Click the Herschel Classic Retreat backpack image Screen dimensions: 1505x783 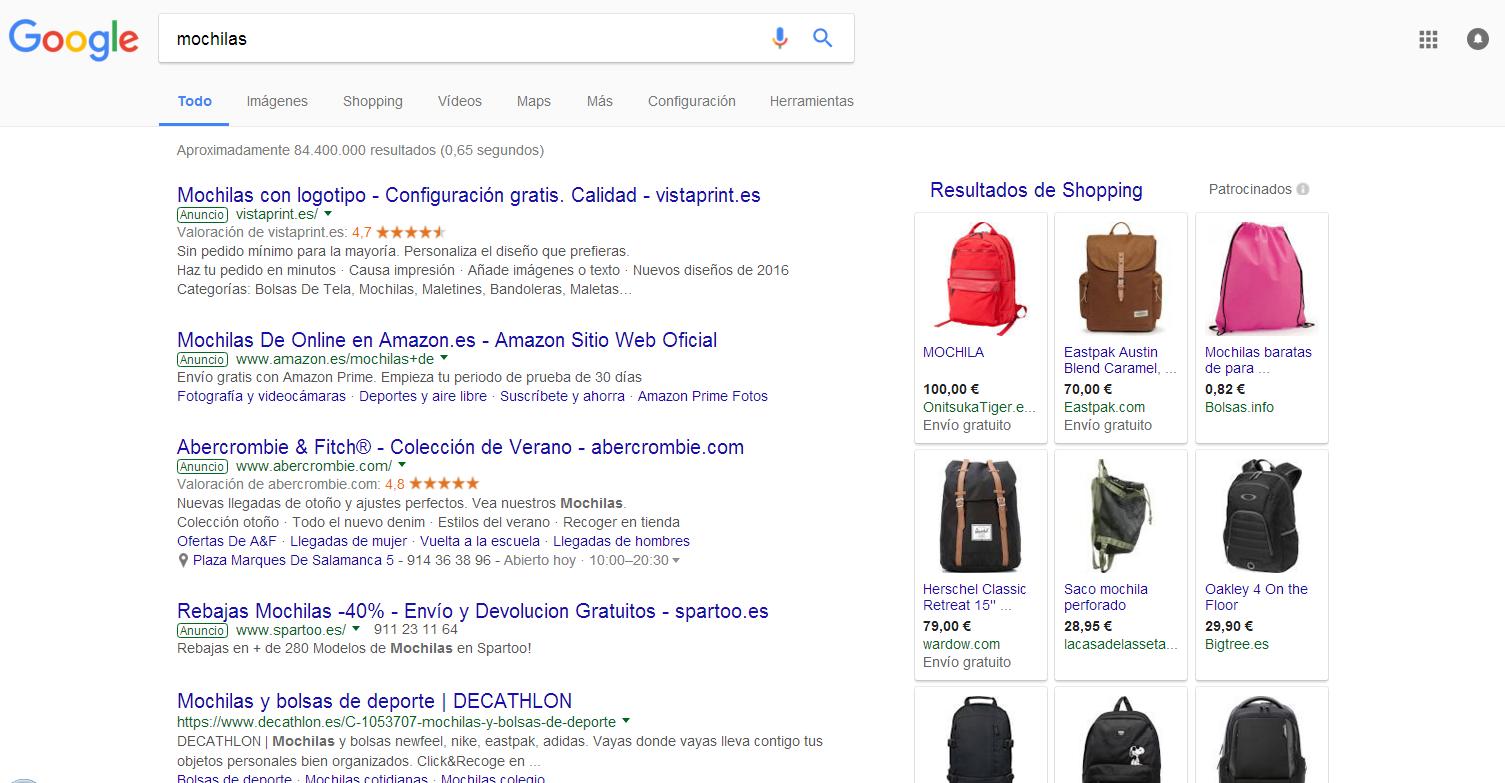click(980, 516)
